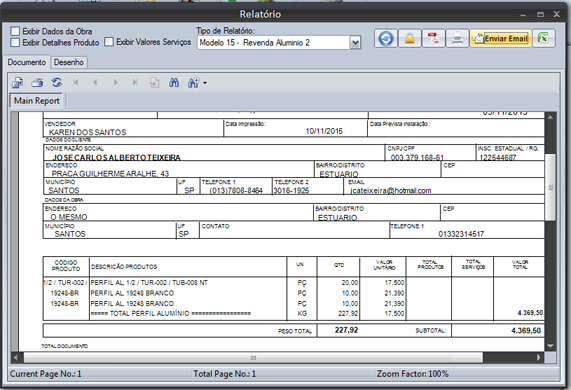Screen dimensions: 571x390
Task: Switch to the Documento tab
Action: [27, 62]
